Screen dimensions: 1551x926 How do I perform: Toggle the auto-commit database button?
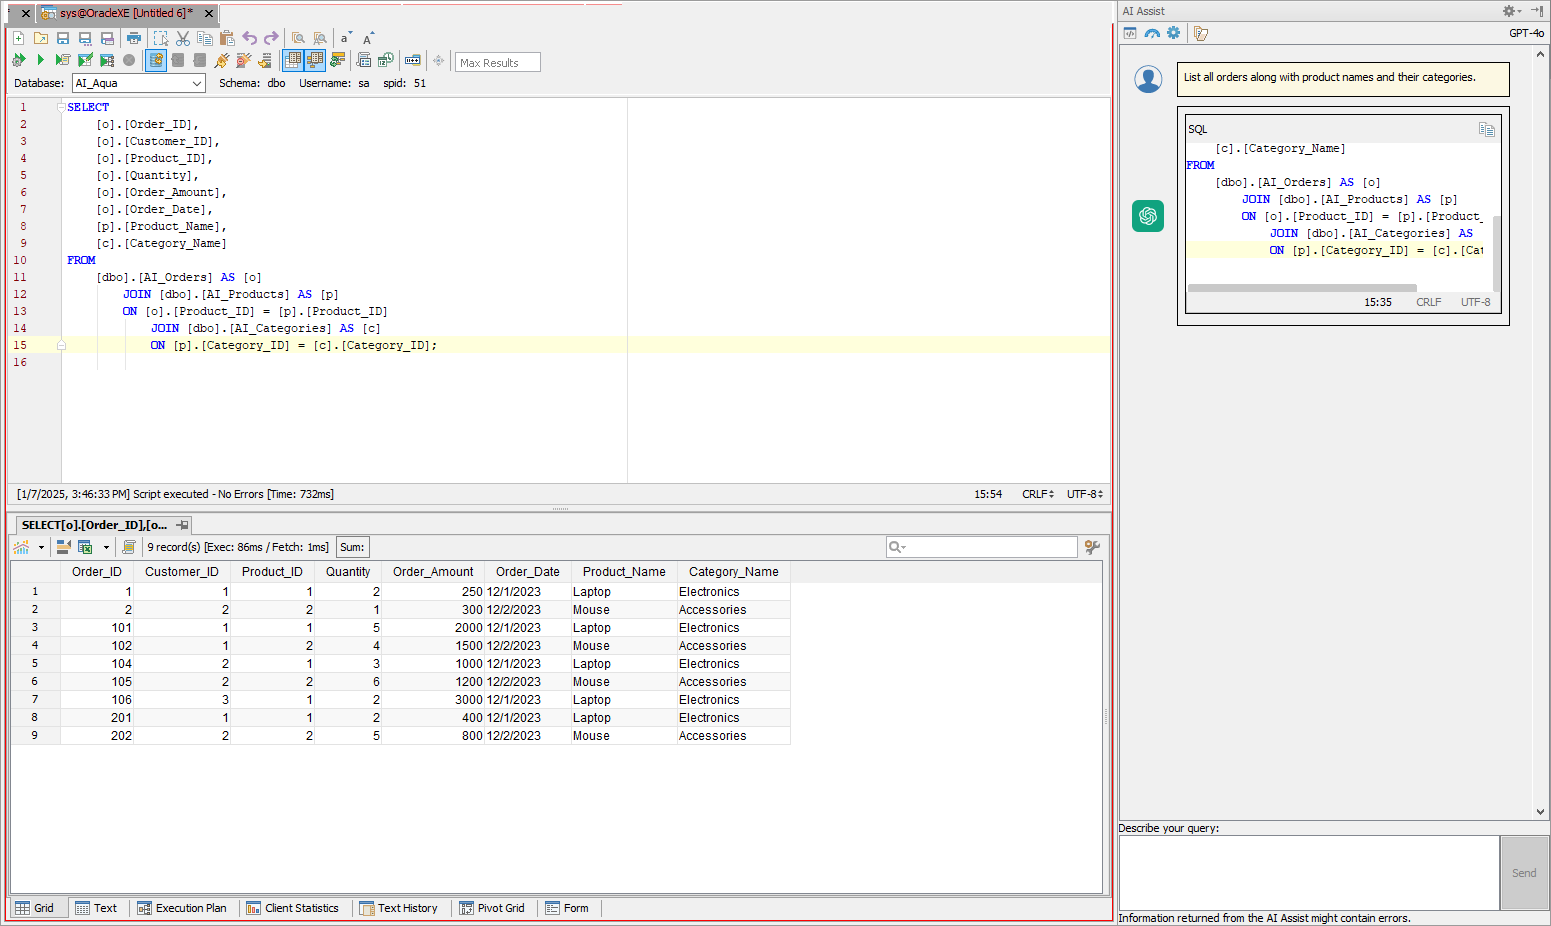156,60
